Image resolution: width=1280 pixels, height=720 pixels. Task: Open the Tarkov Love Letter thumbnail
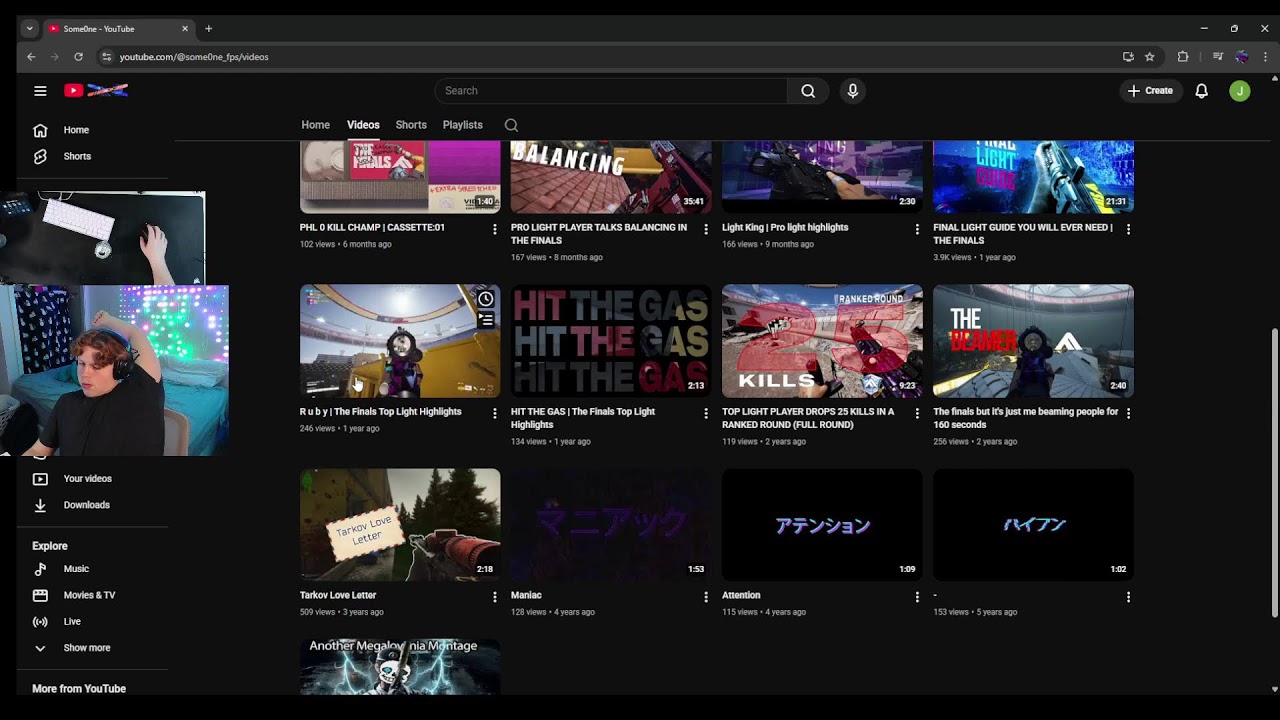[400, 525]
